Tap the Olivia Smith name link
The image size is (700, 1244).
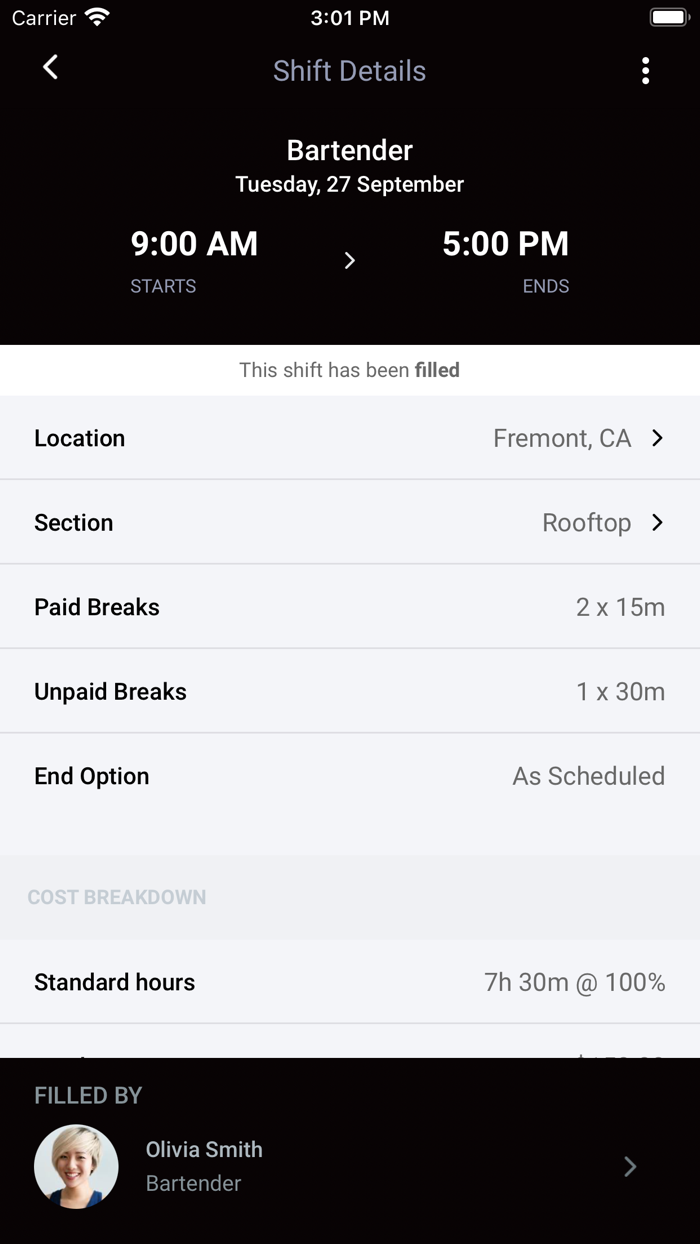[204, 1150]
